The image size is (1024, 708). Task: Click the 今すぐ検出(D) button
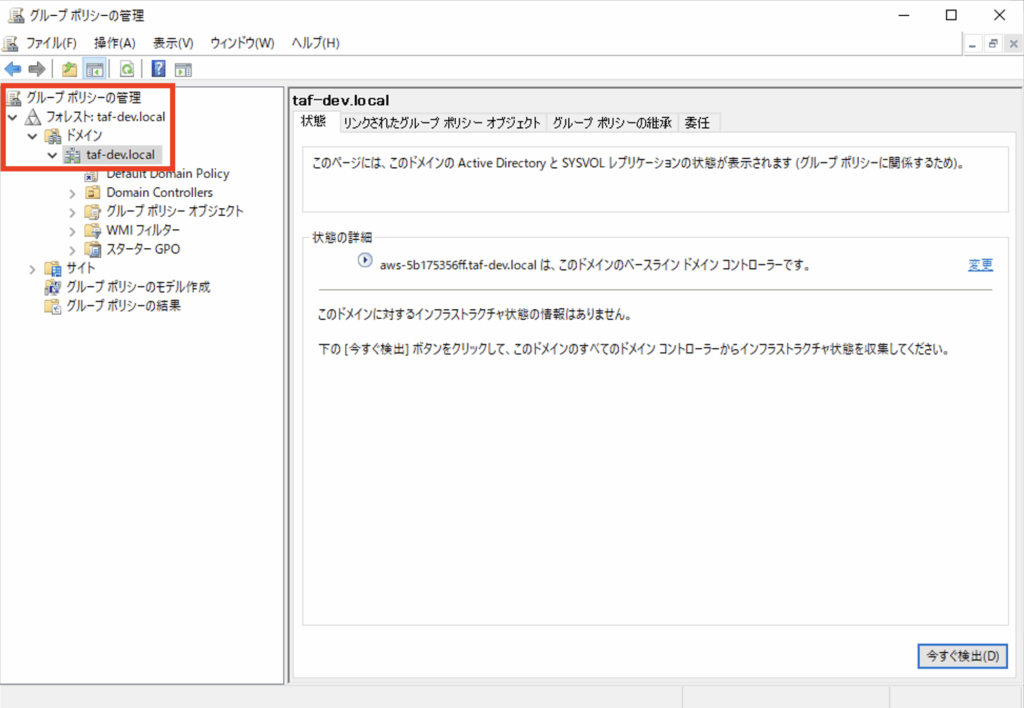pos(961,656)
